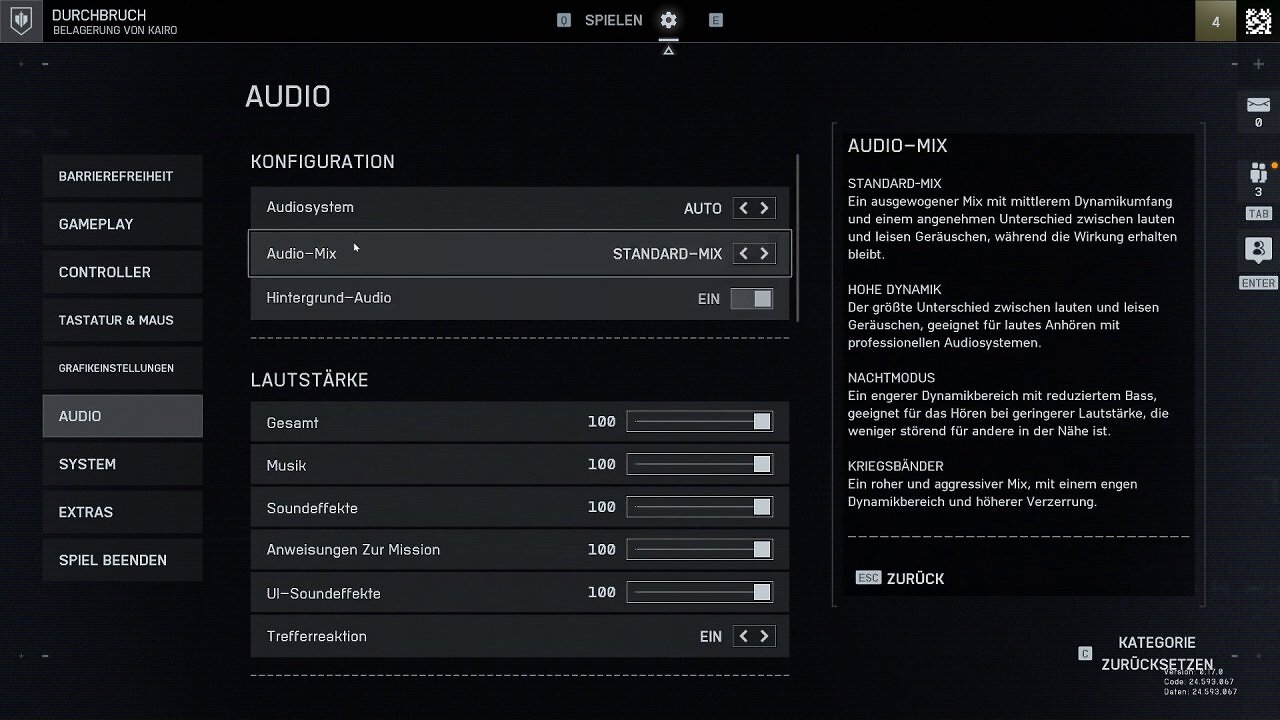Screen dimensions: 1280x720
Task: Switch Audio-Mix to previous option
Action: click(x=743, y=254)
